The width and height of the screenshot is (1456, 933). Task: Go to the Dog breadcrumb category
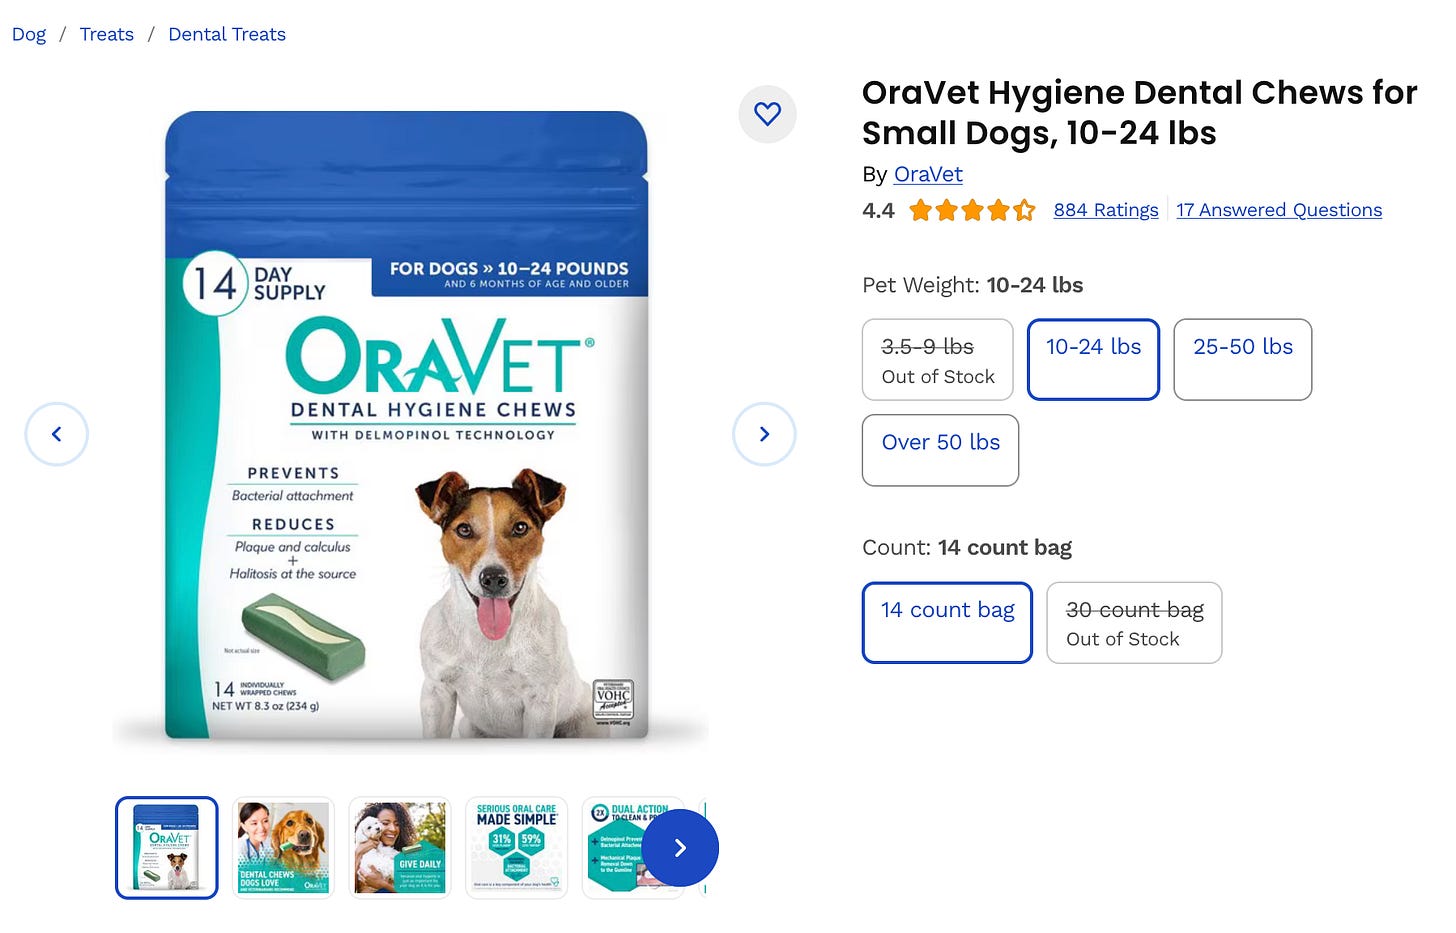click(x=29, y=34)
